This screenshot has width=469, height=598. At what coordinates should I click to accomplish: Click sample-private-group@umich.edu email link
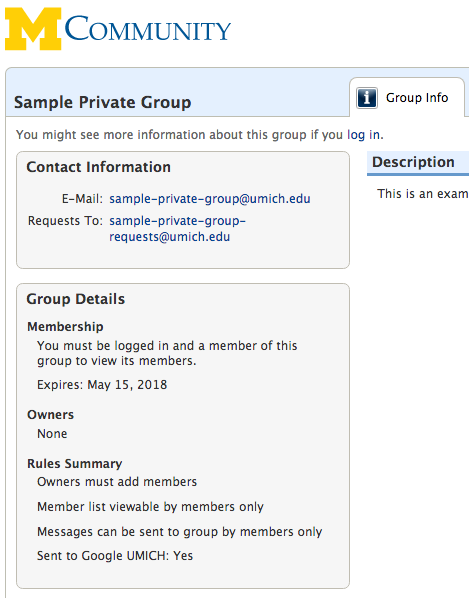[210, 199]
